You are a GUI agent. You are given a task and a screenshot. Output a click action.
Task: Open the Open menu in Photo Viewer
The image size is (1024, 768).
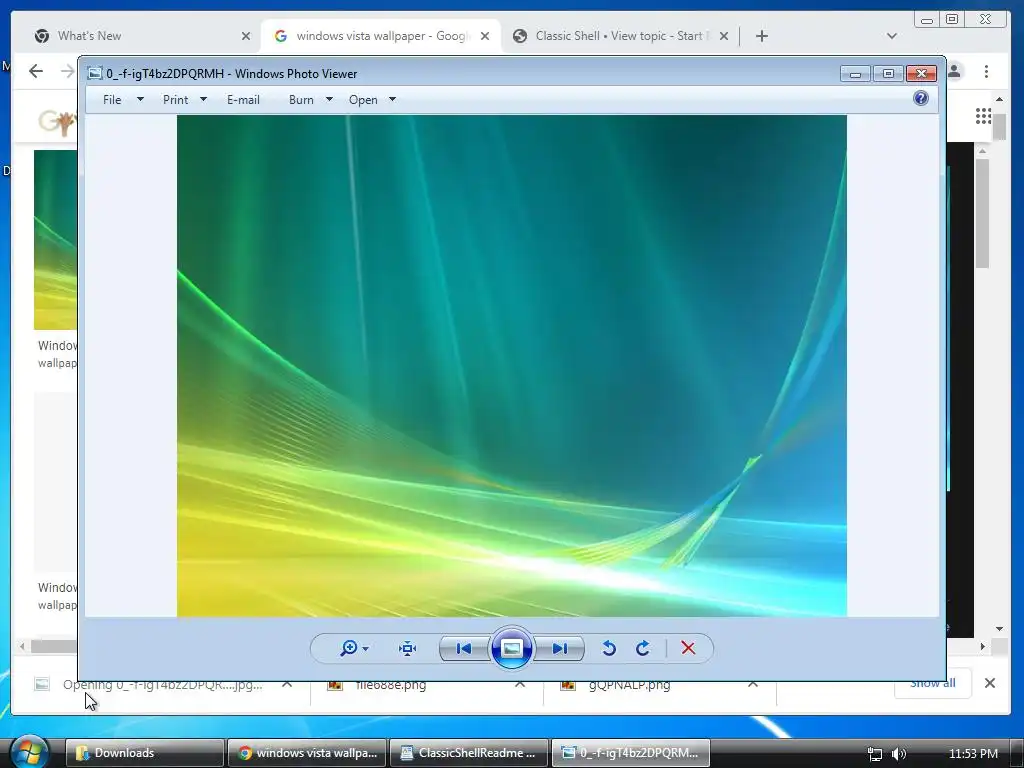pos(363,99)
